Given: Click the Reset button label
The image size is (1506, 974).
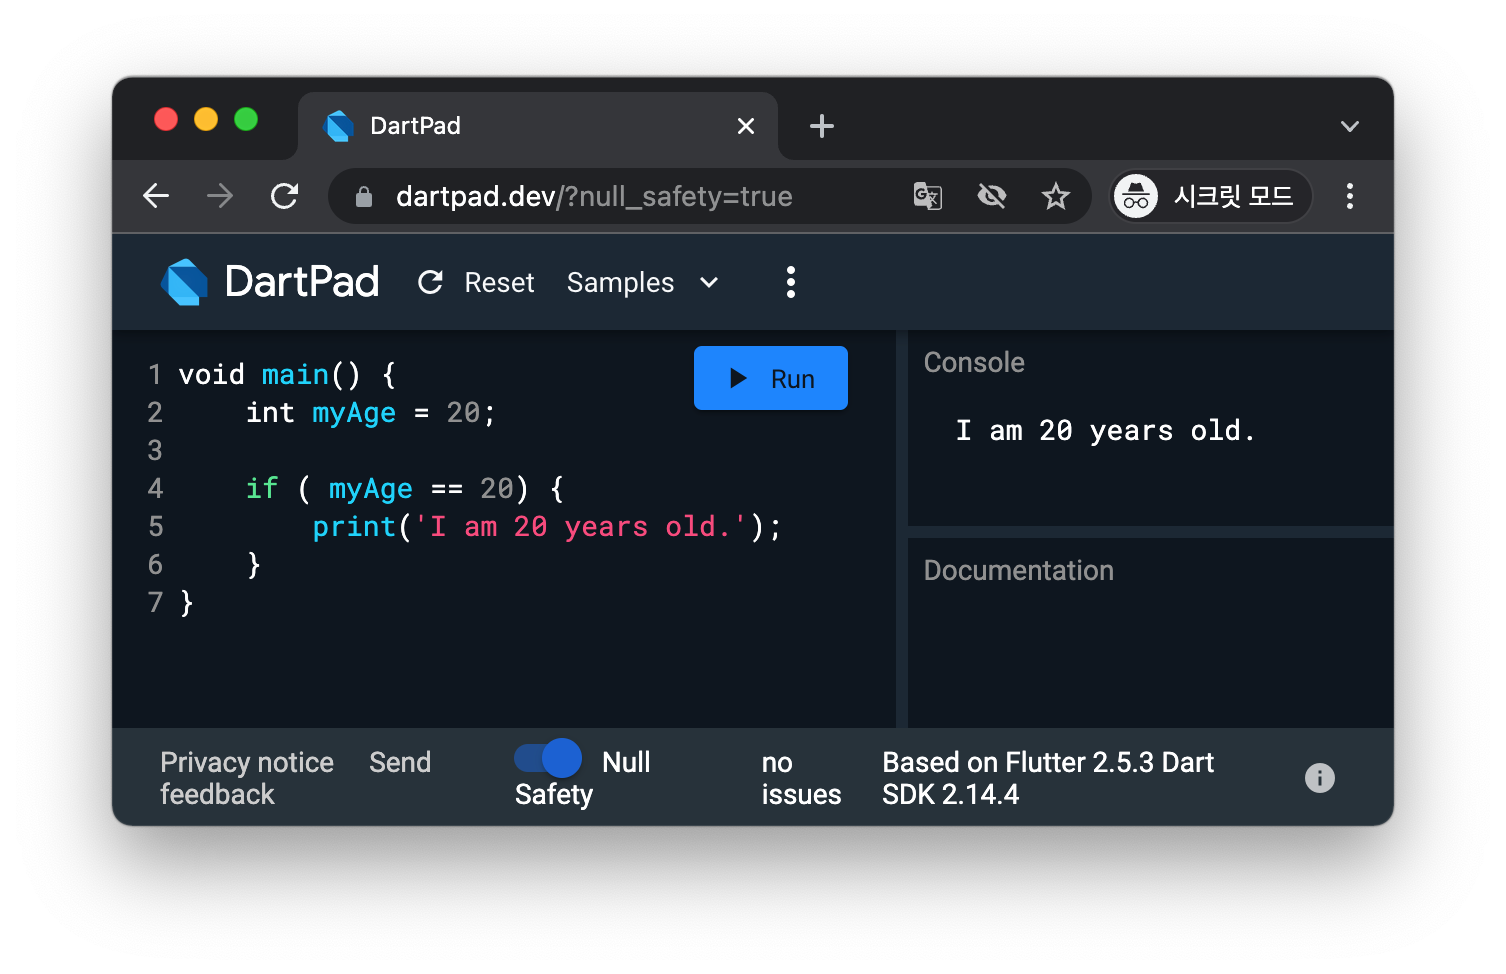Looking at the screenshot, I should [499, 283].
